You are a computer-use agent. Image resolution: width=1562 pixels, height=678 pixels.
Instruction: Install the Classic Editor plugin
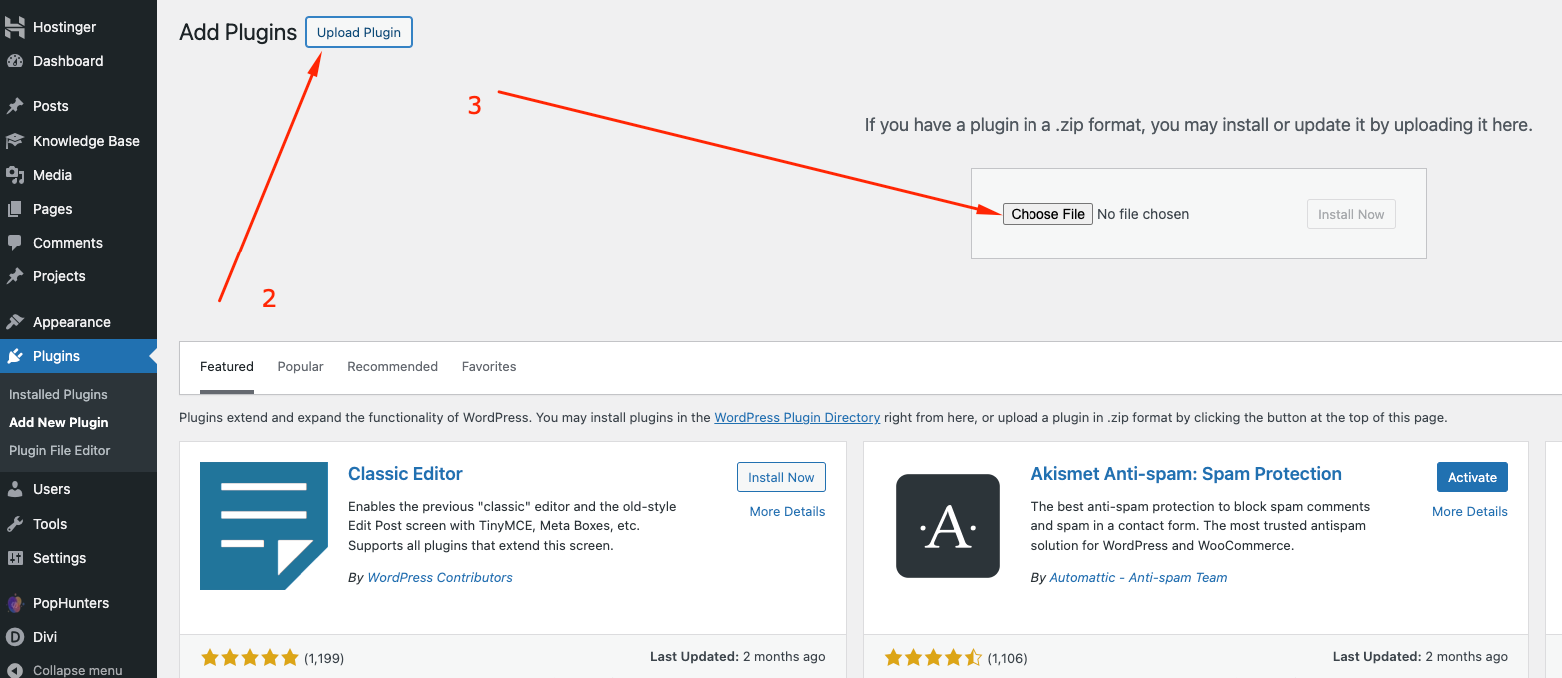(781, 478)
